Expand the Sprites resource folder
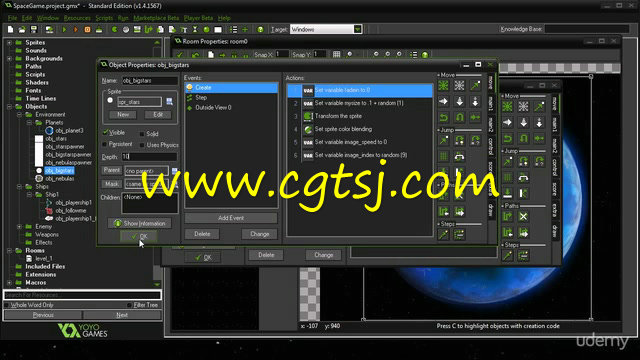Screen dimensions: 640x360 click(x=9, y=42)
